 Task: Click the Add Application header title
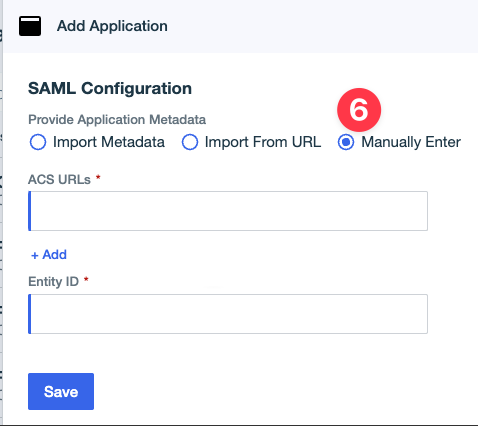pyautogui.click(x=112, y=26)
